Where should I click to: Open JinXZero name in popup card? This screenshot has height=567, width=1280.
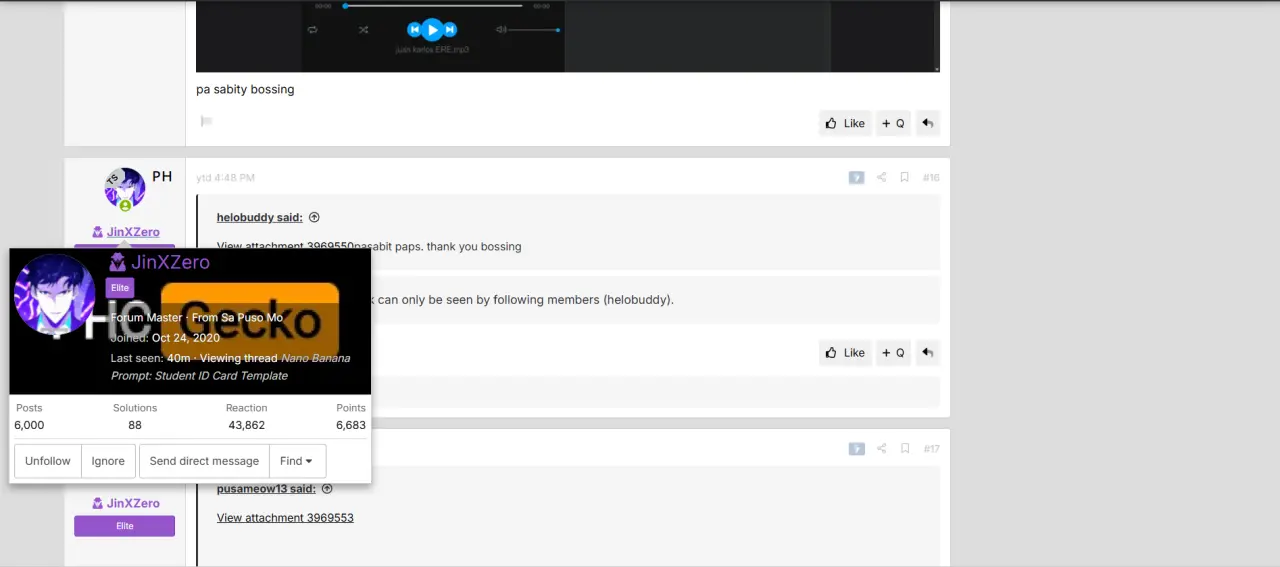pos(170,263)
